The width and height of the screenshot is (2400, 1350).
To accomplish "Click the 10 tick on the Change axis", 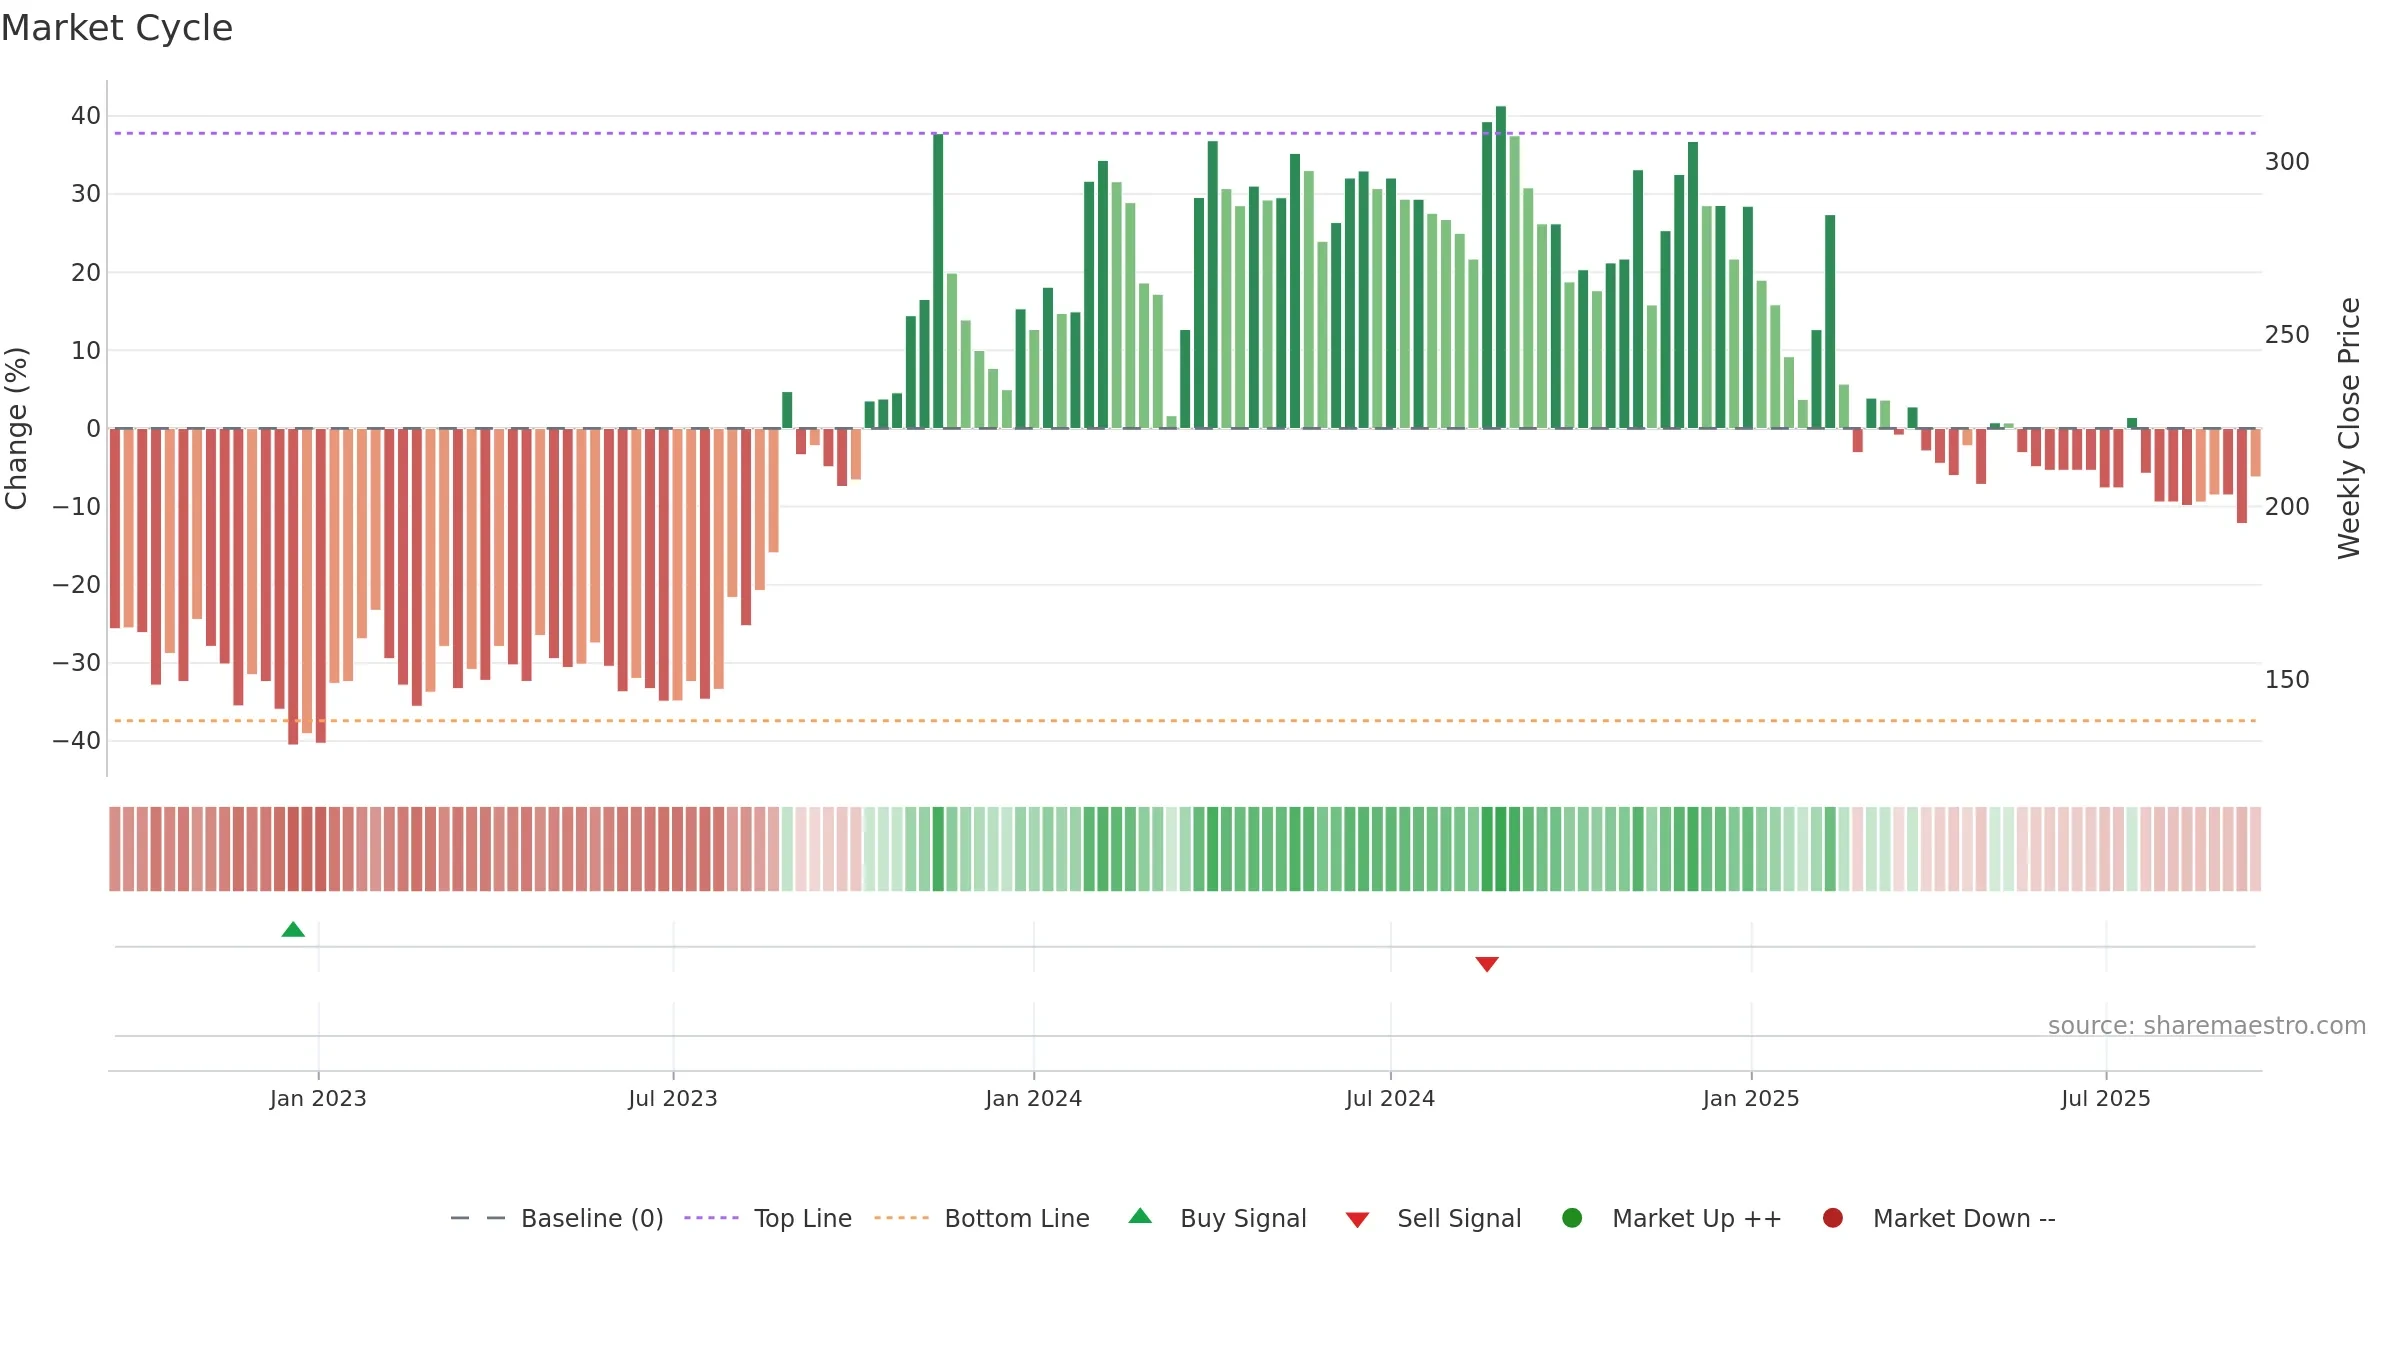I will [x=86, y=351].
